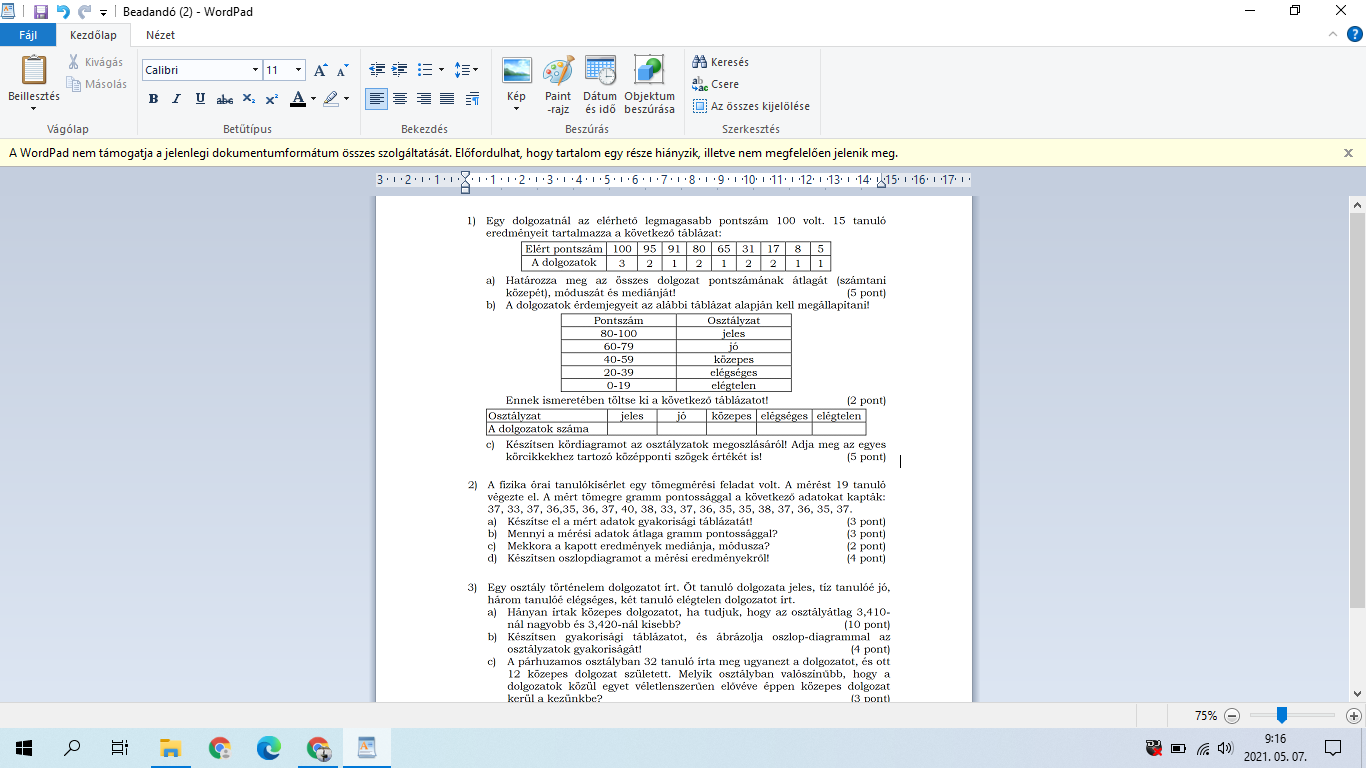Click Az összes kijelölése button
Viewport: 1366px width, 768px height.
[751, 106]
